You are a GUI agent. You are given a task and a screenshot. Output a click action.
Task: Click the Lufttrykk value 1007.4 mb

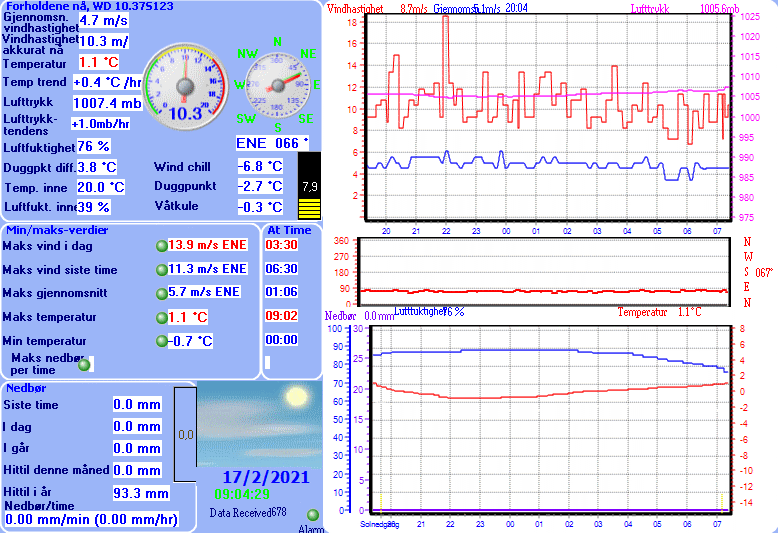(108, 103)
